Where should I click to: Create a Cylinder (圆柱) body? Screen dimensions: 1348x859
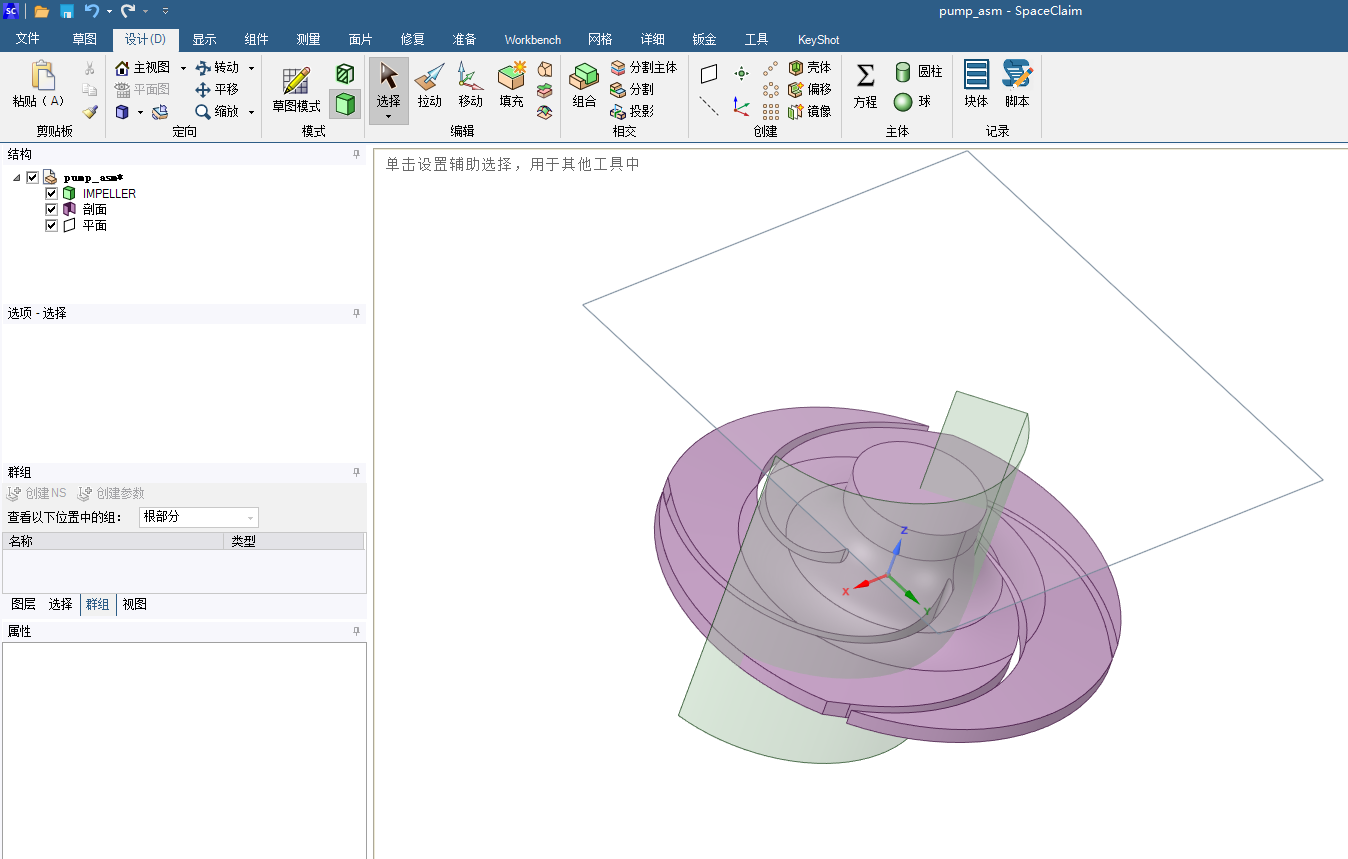[918, 71]
